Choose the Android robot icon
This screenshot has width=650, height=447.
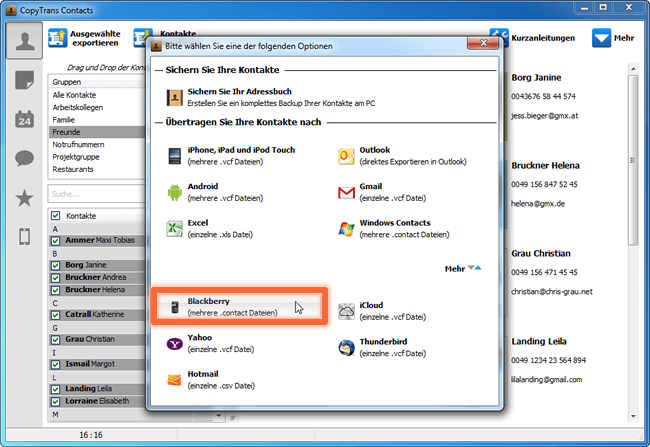point(175,192)
